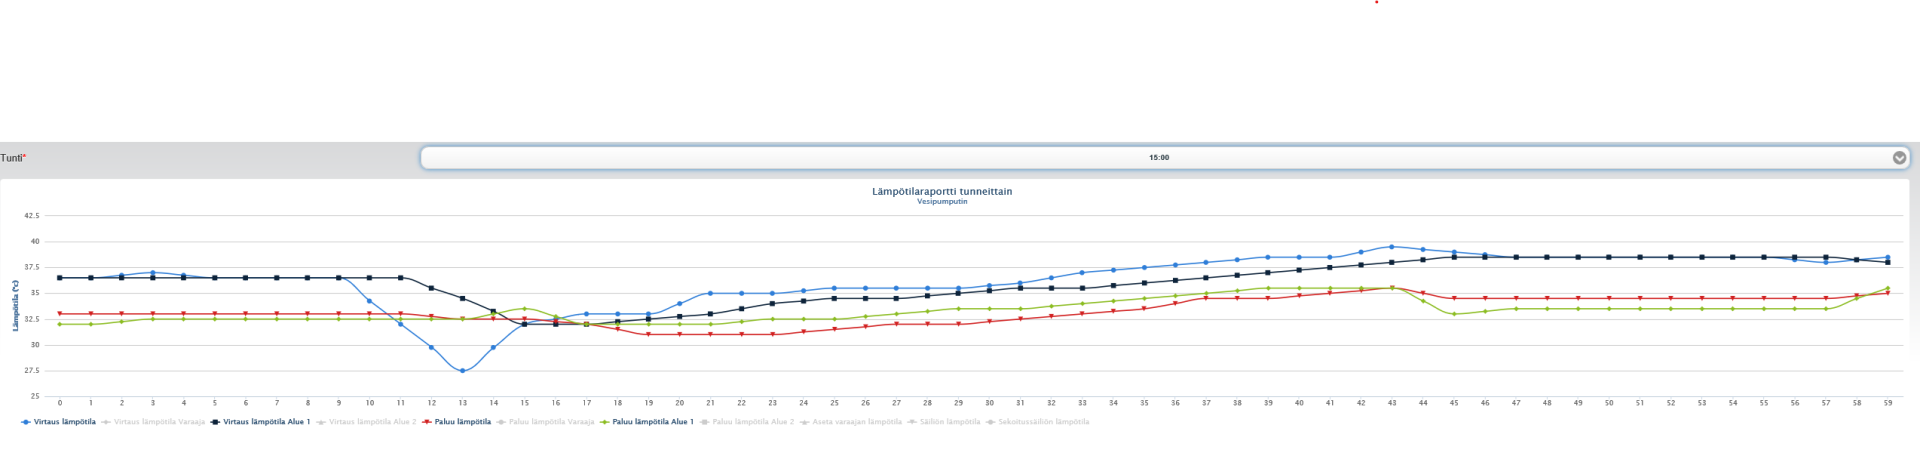Show Virtaus lämpötila Alue 2 series

click(372, 422)
